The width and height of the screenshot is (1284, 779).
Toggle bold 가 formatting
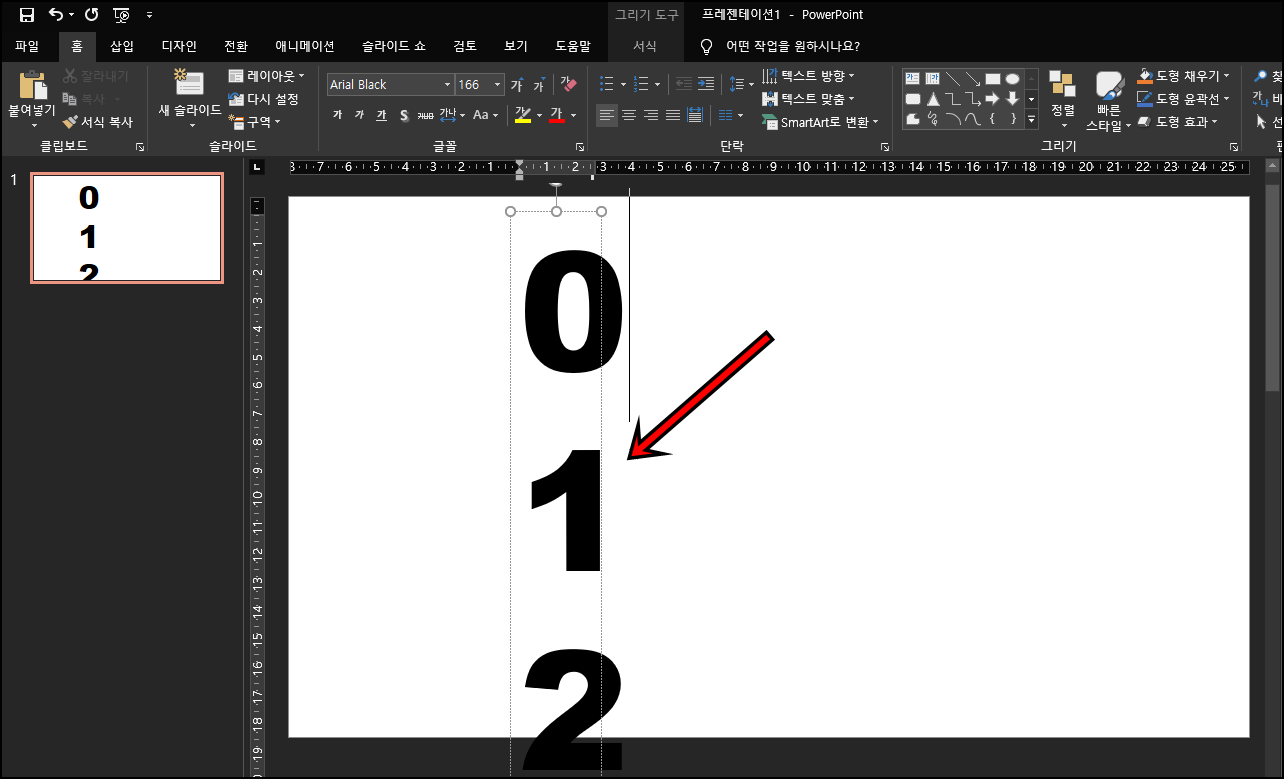(337, 115)
